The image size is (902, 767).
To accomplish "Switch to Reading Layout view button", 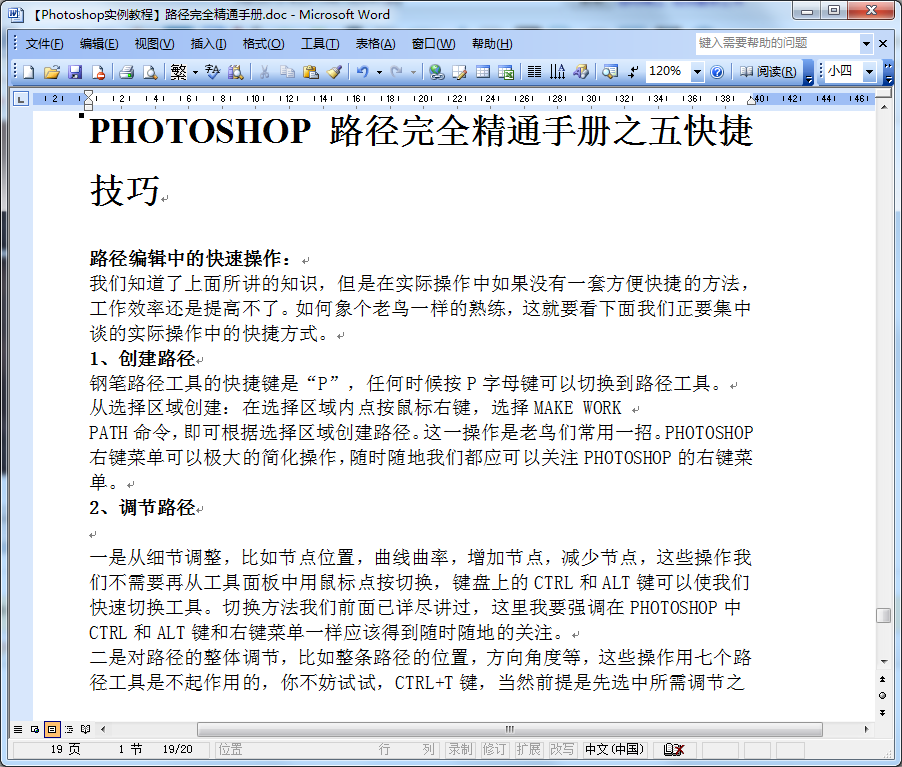I will [x=86, y=729].
